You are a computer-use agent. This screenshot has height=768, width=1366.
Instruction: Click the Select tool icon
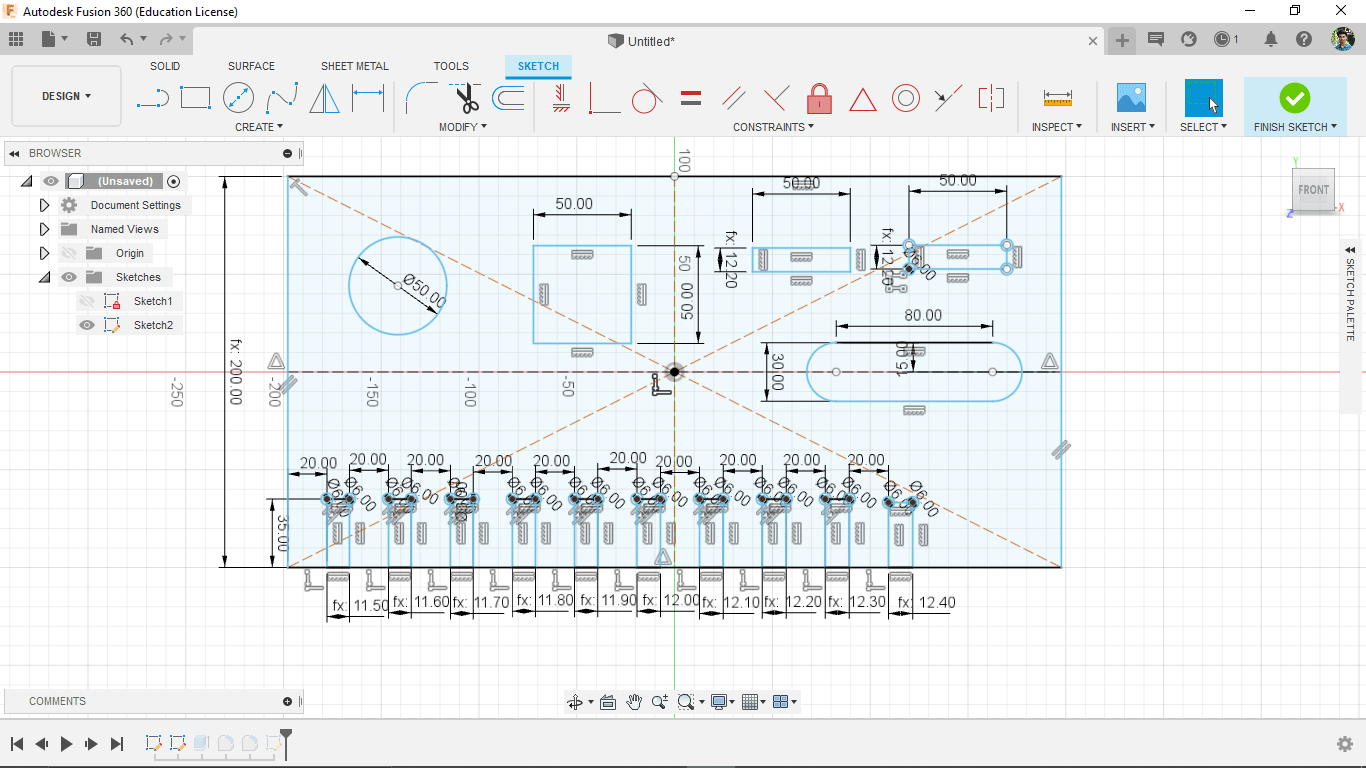click(1203, 98)
